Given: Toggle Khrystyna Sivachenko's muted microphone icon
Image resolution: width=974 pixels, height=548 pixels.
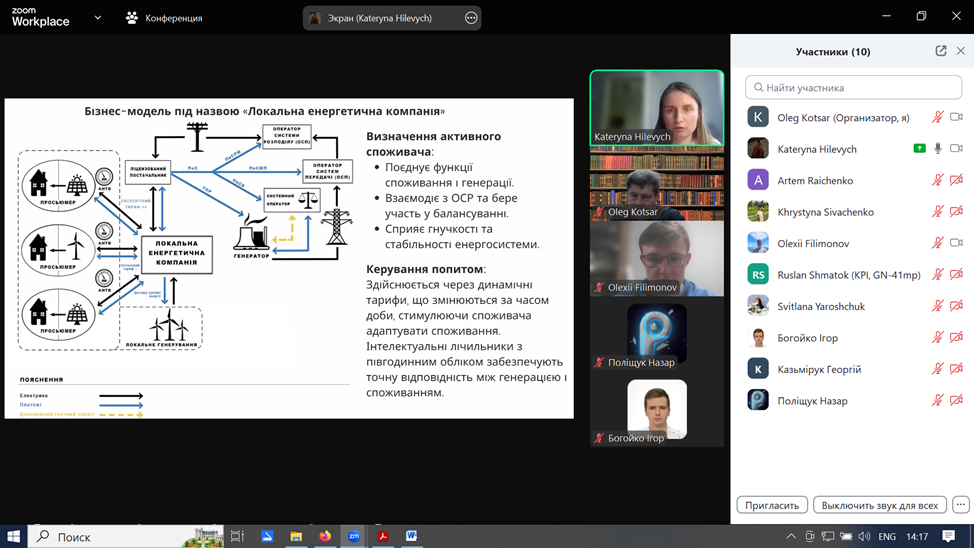Looking at the screenshot, I should [937, 212].
